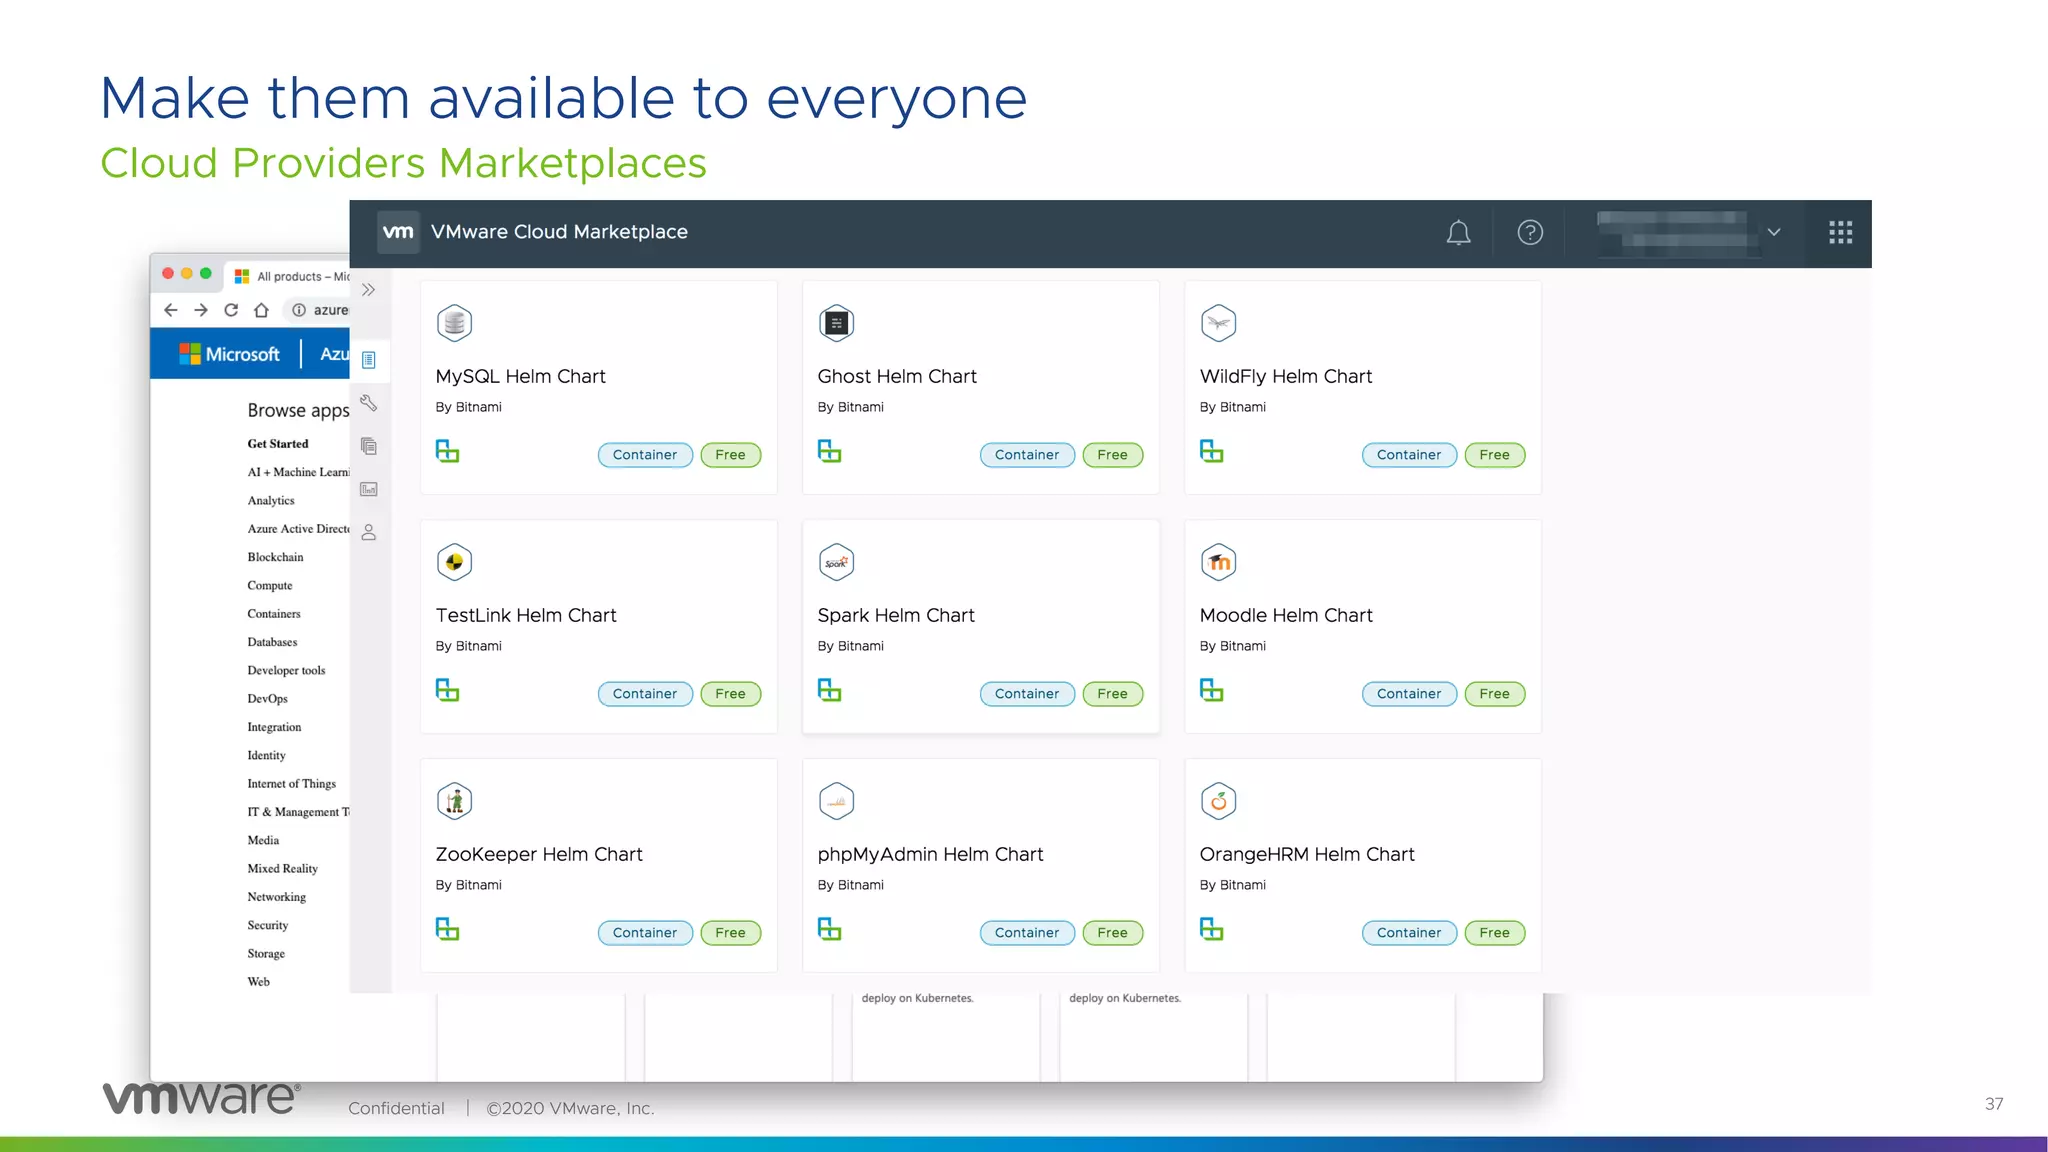Open the Spark Helm Chart title
The height and width of the screenshot is (1152, 2048).
click(x=896, y=615)
